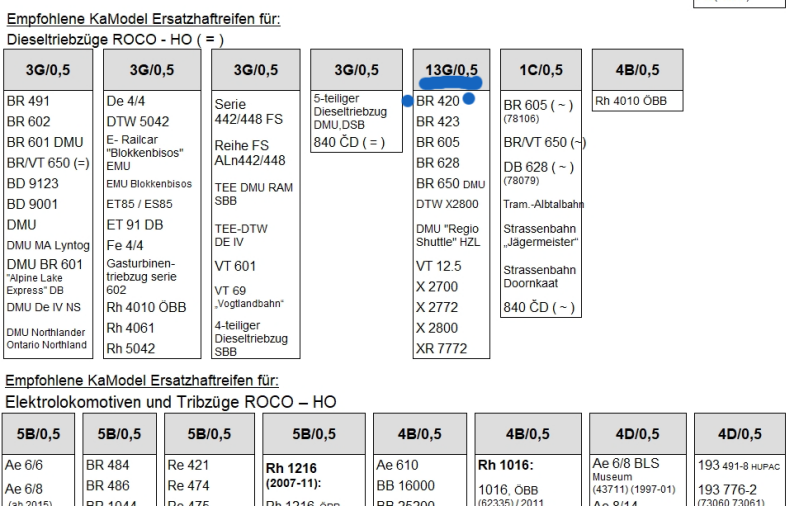The height and width of the screenshot is (506, 799).
Task: Select the Re 421 entry
Action: pyautogui.click(x=188, y=465)
